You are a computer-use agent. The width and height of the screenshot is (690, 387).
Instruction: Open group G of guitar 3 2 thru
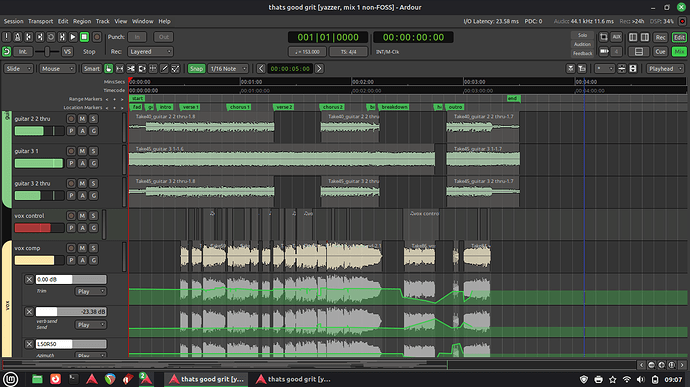pos(93,195)
